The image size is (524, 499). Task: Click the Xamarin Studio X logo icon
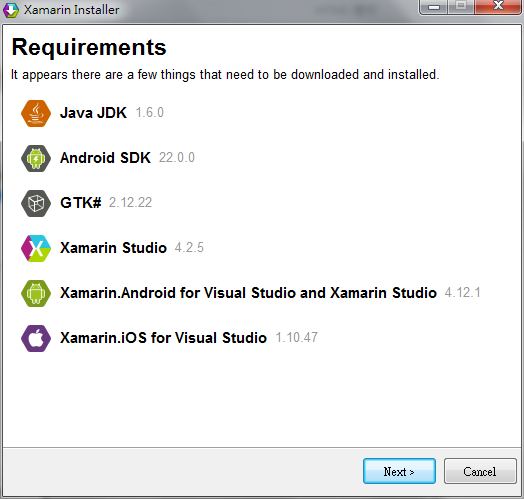point(36,248)
